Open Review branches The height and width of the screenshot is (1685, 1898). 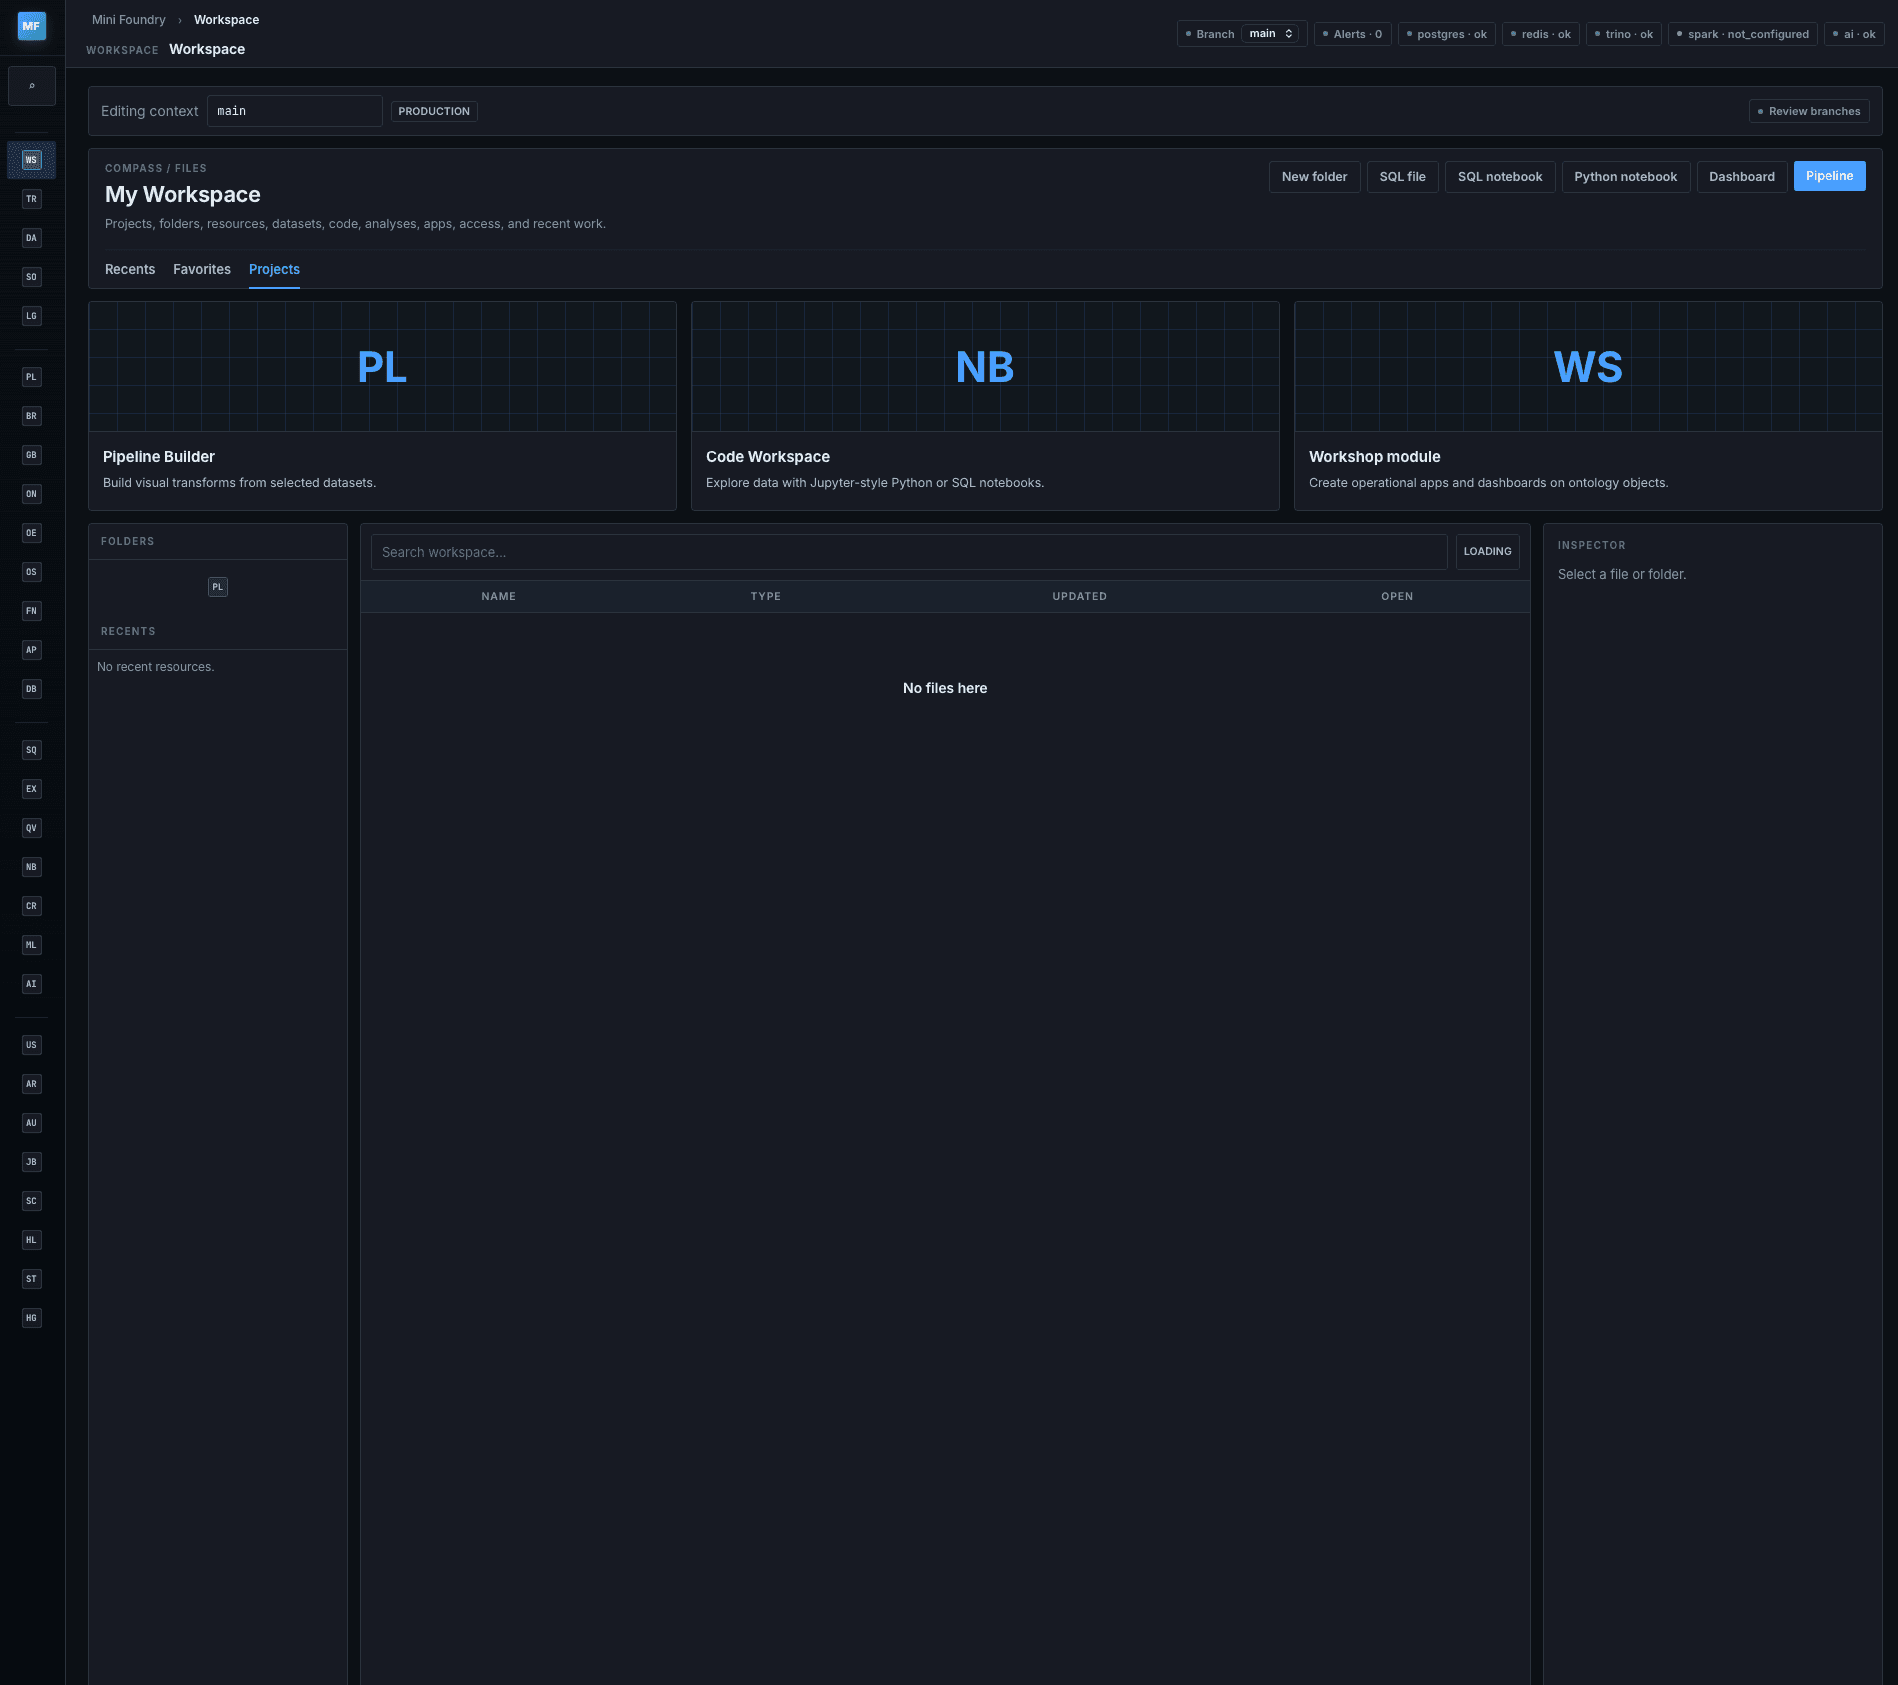1809,111
